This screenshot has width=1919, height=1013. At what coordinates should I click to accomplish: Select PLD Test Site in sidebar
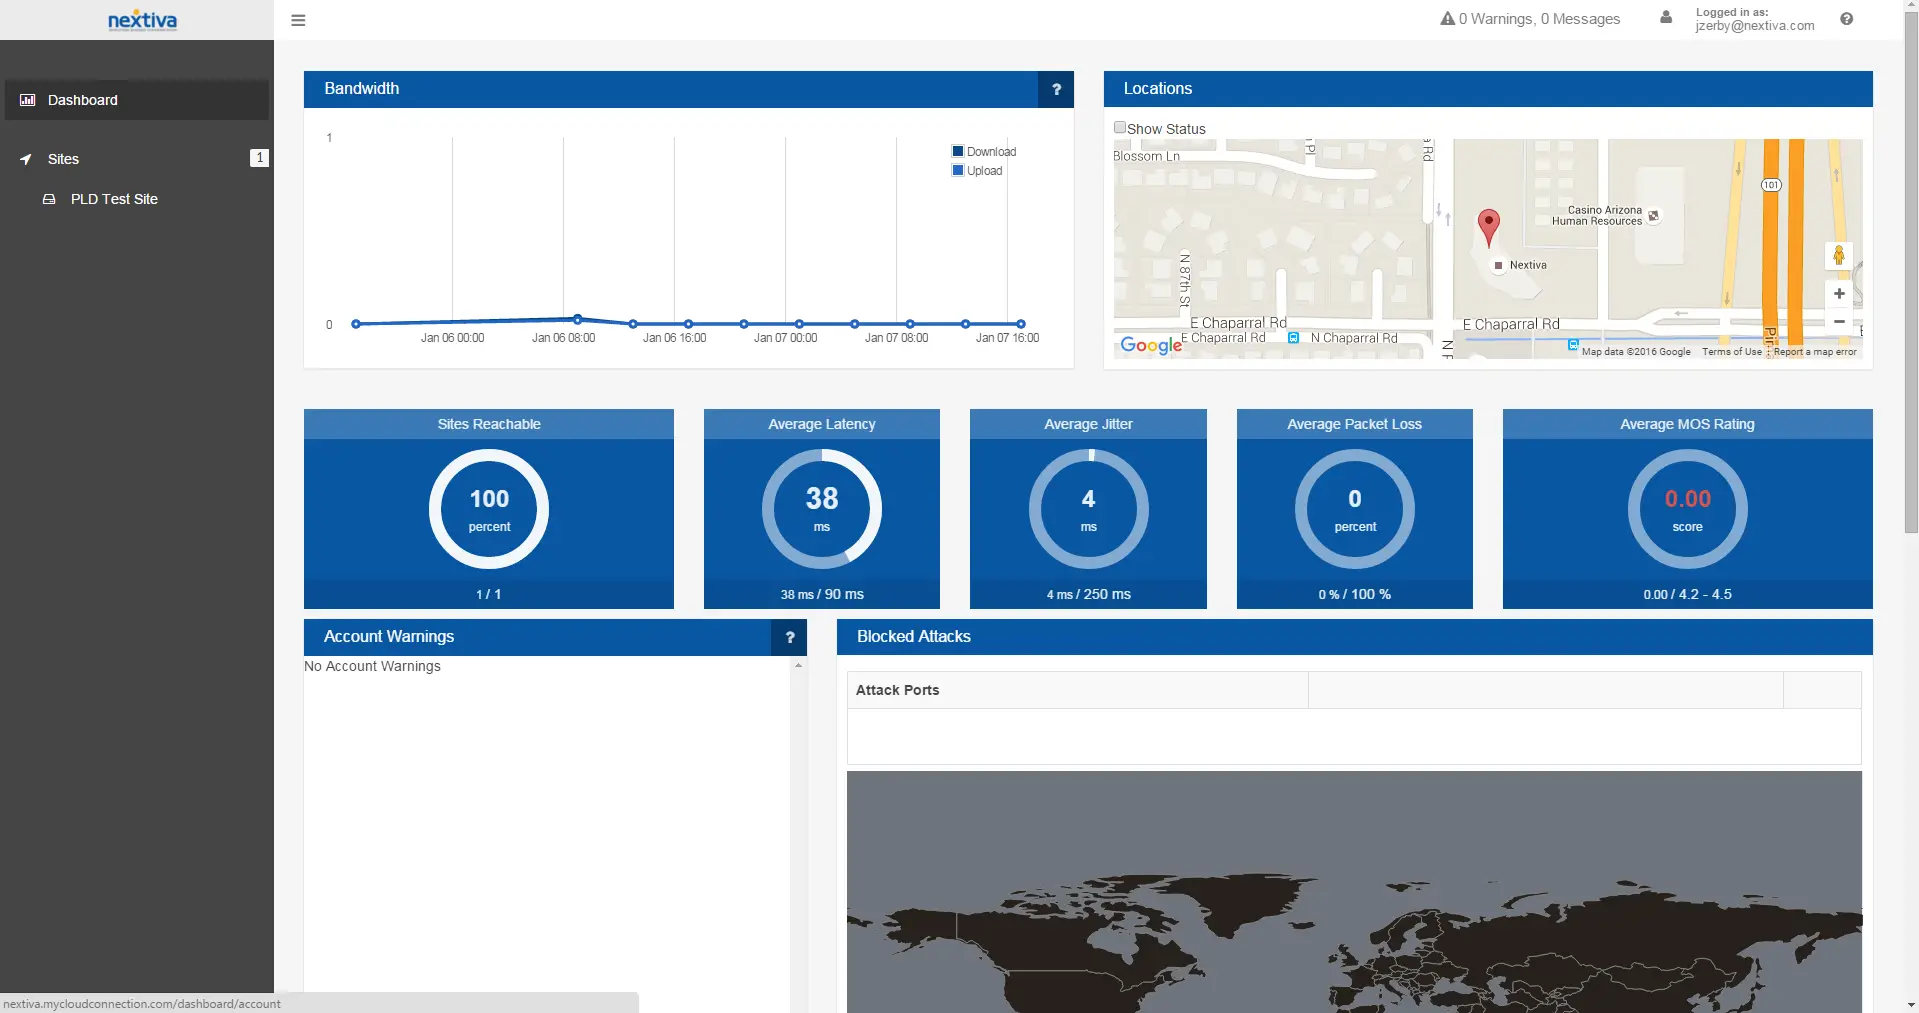(x=114, y=199)
